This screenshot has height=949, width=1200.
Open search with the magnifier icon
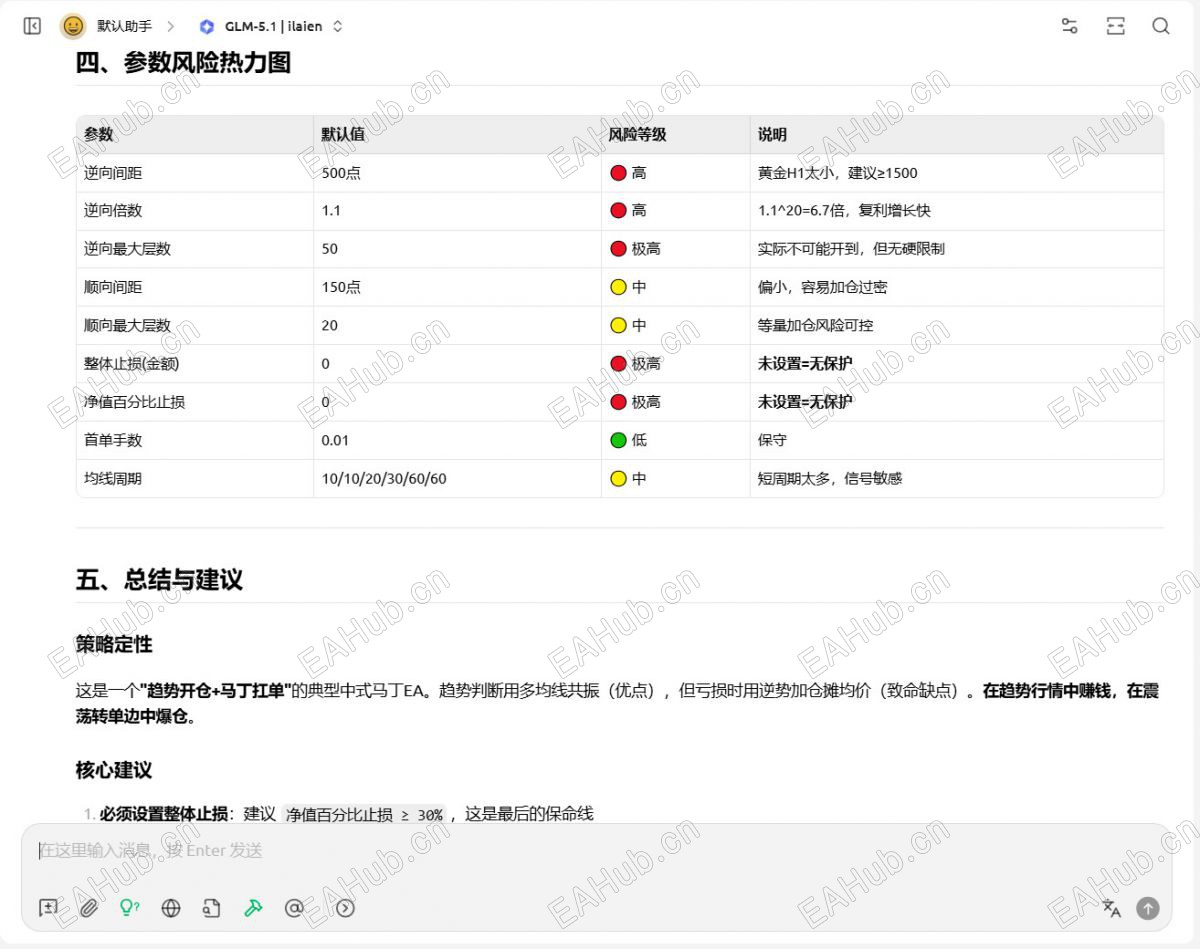(x=1161, y=26)
